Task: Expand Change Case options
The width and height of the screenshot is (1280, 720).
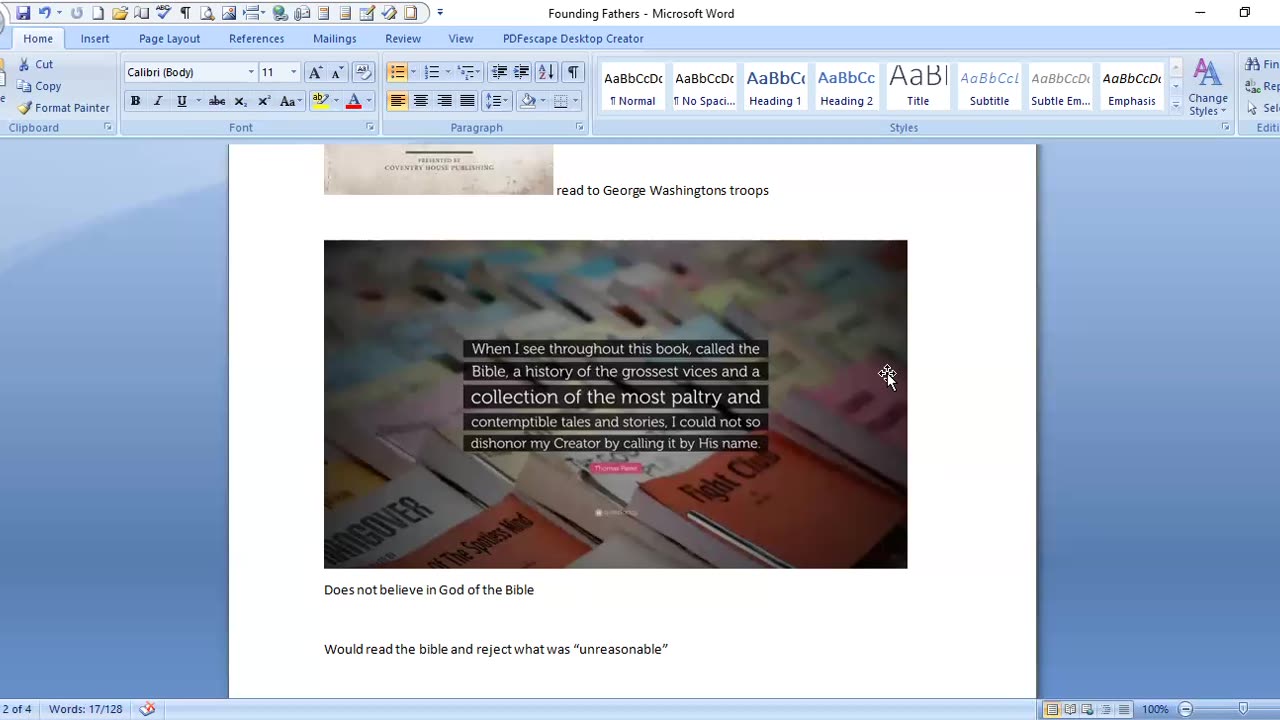Action: [289, 101]
